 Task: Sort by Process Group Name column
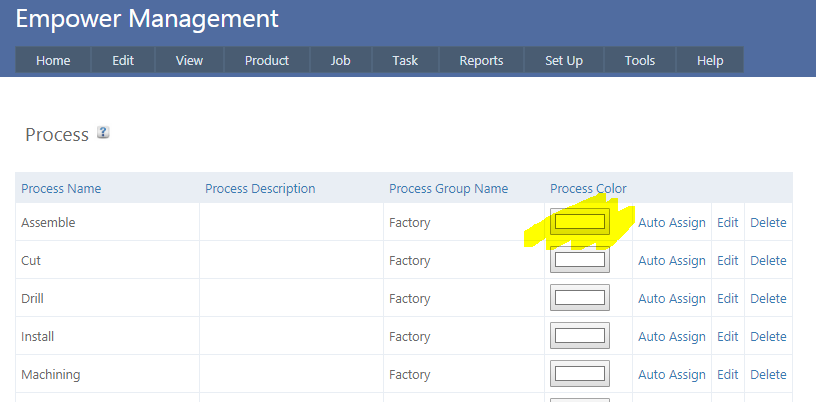448,189
